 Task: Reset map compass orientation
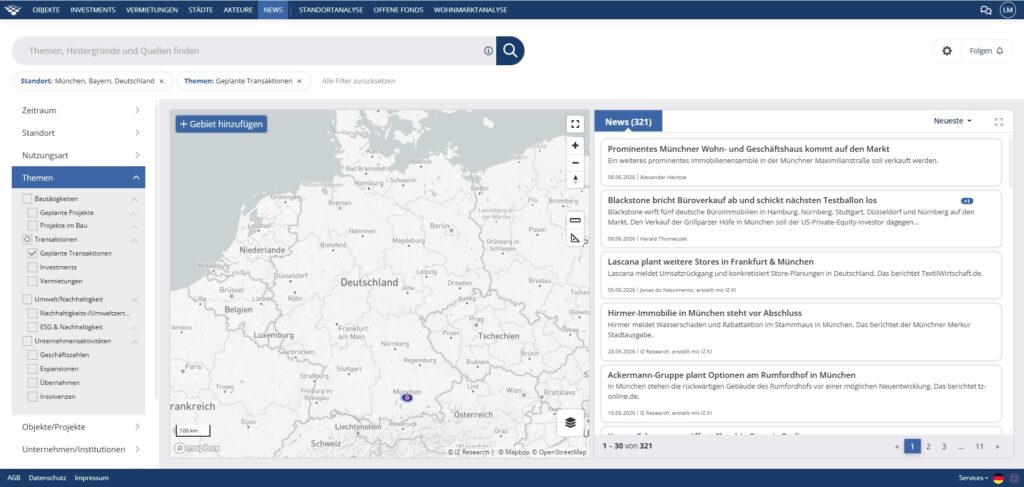coord(575,180)
